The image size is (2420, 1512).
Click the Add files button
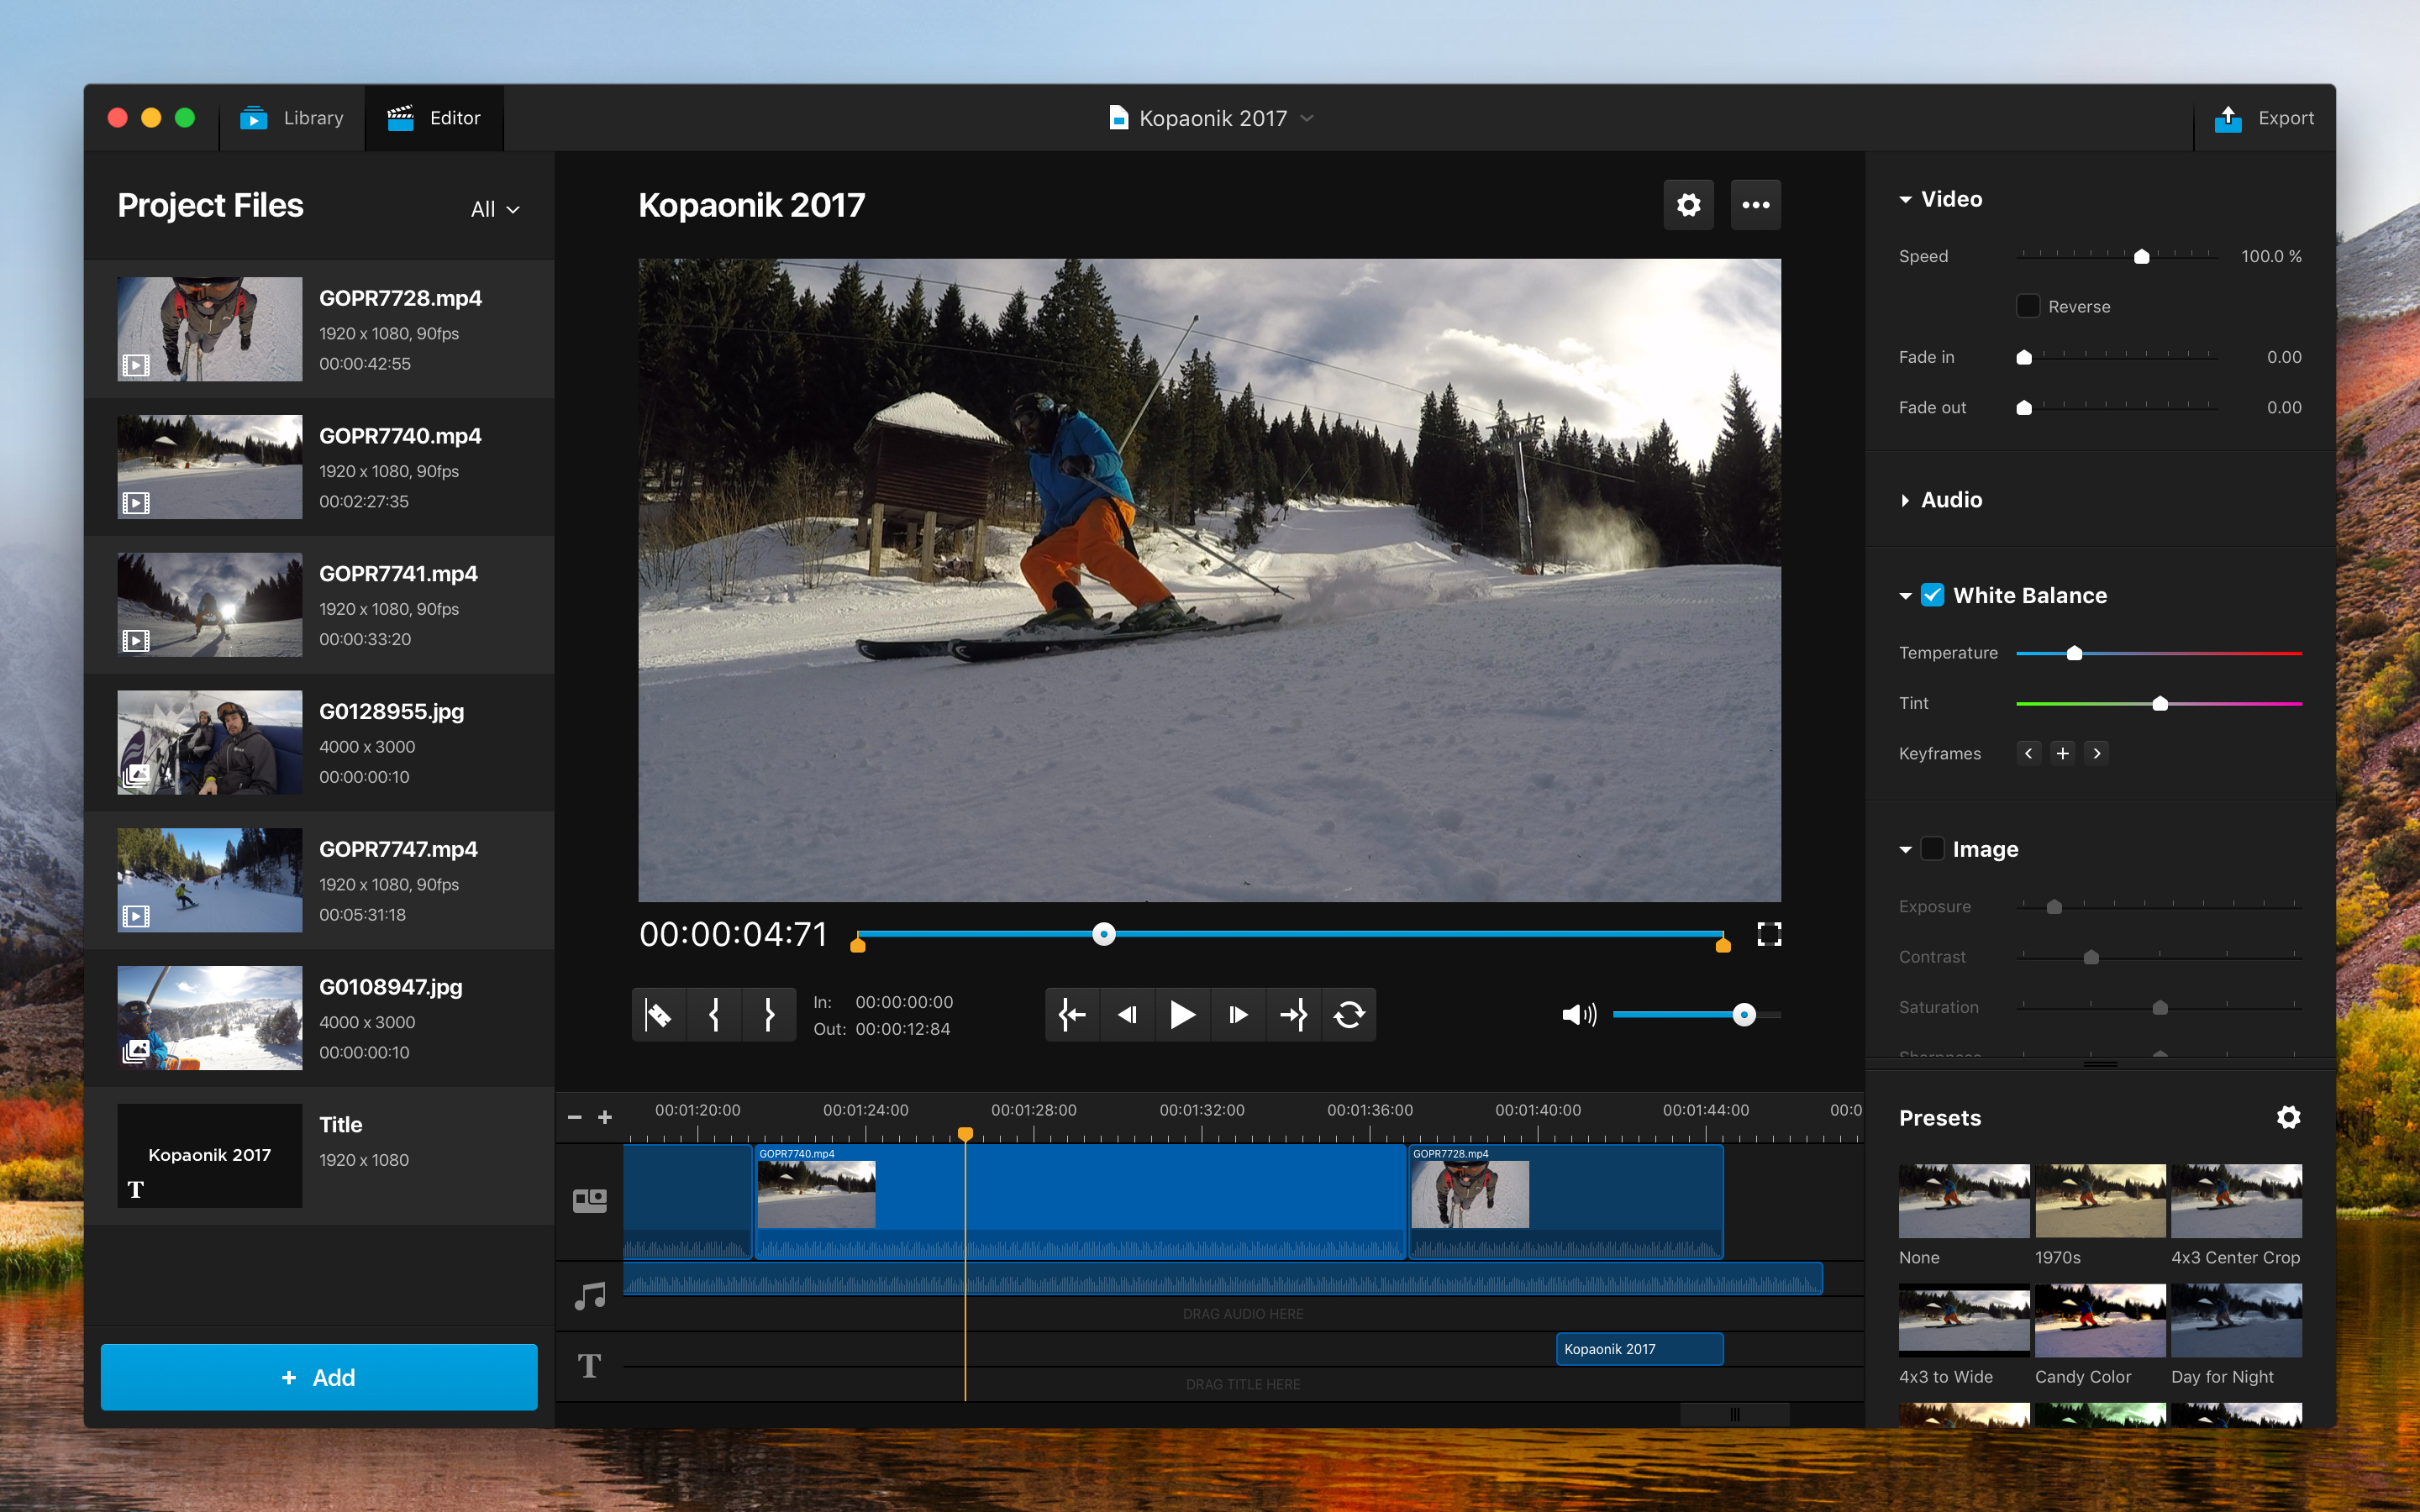[321, 1376]
